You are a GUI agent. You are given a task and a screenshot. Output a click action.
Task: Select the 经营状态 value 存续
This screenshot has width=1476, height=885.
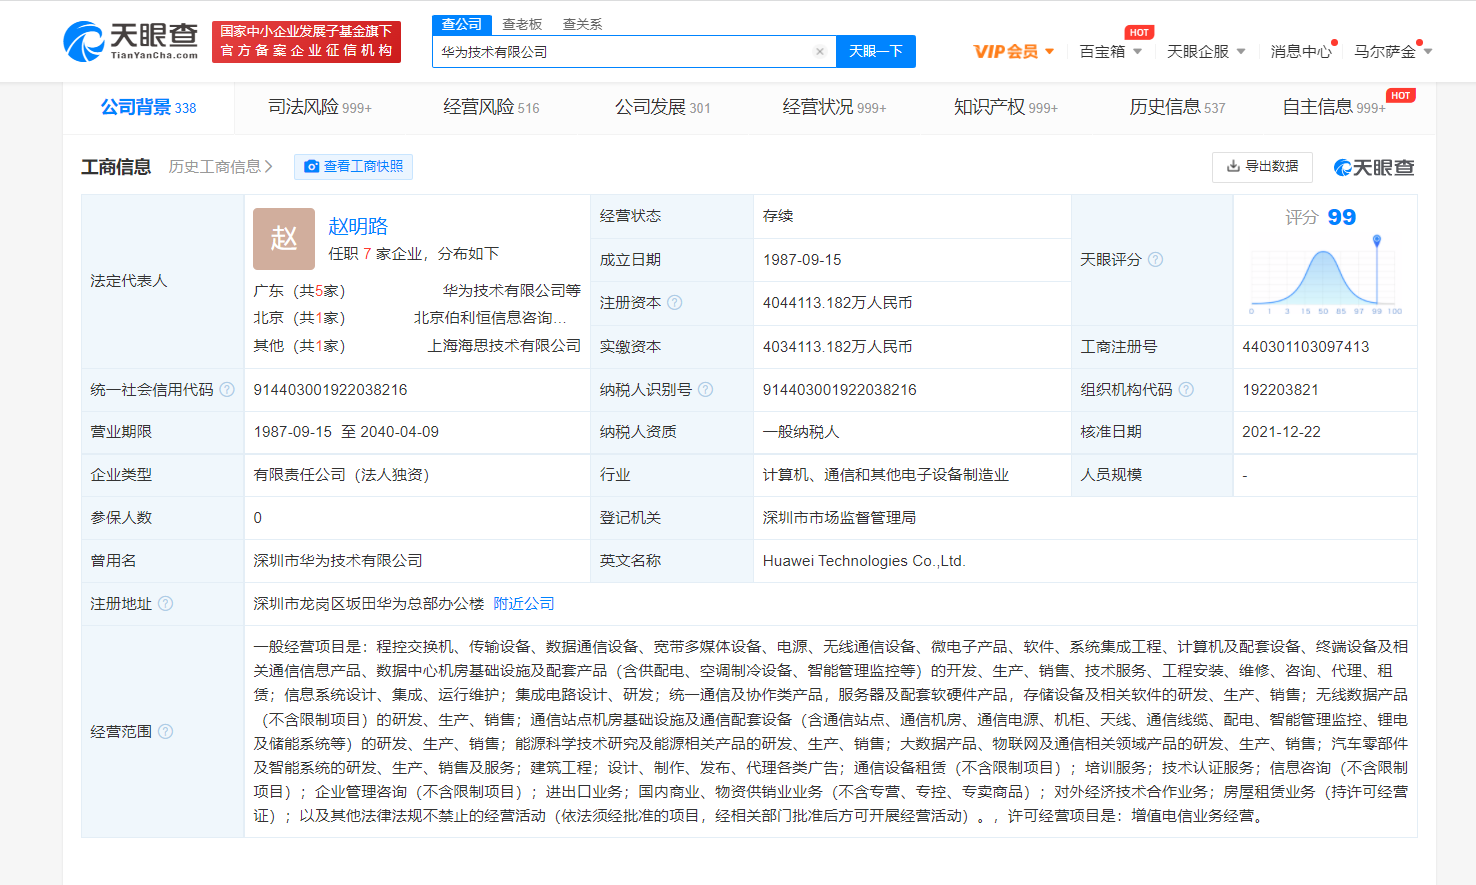click(x=778, y=215)
